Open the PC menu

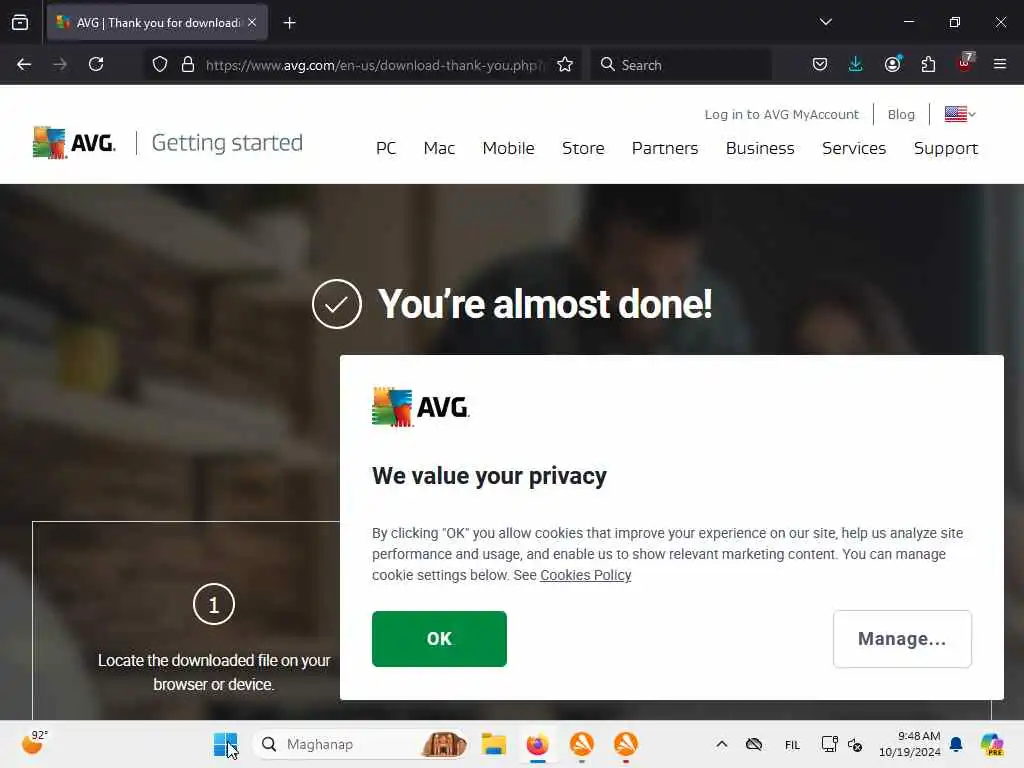pyautogui.click(x=386, y=148)
